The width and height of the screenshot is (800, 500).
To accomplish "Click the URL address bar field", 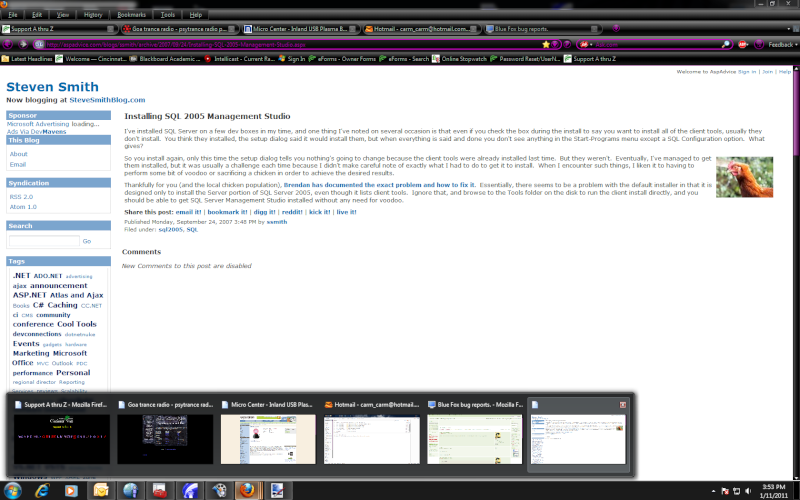I will click(x=291, y=44).
